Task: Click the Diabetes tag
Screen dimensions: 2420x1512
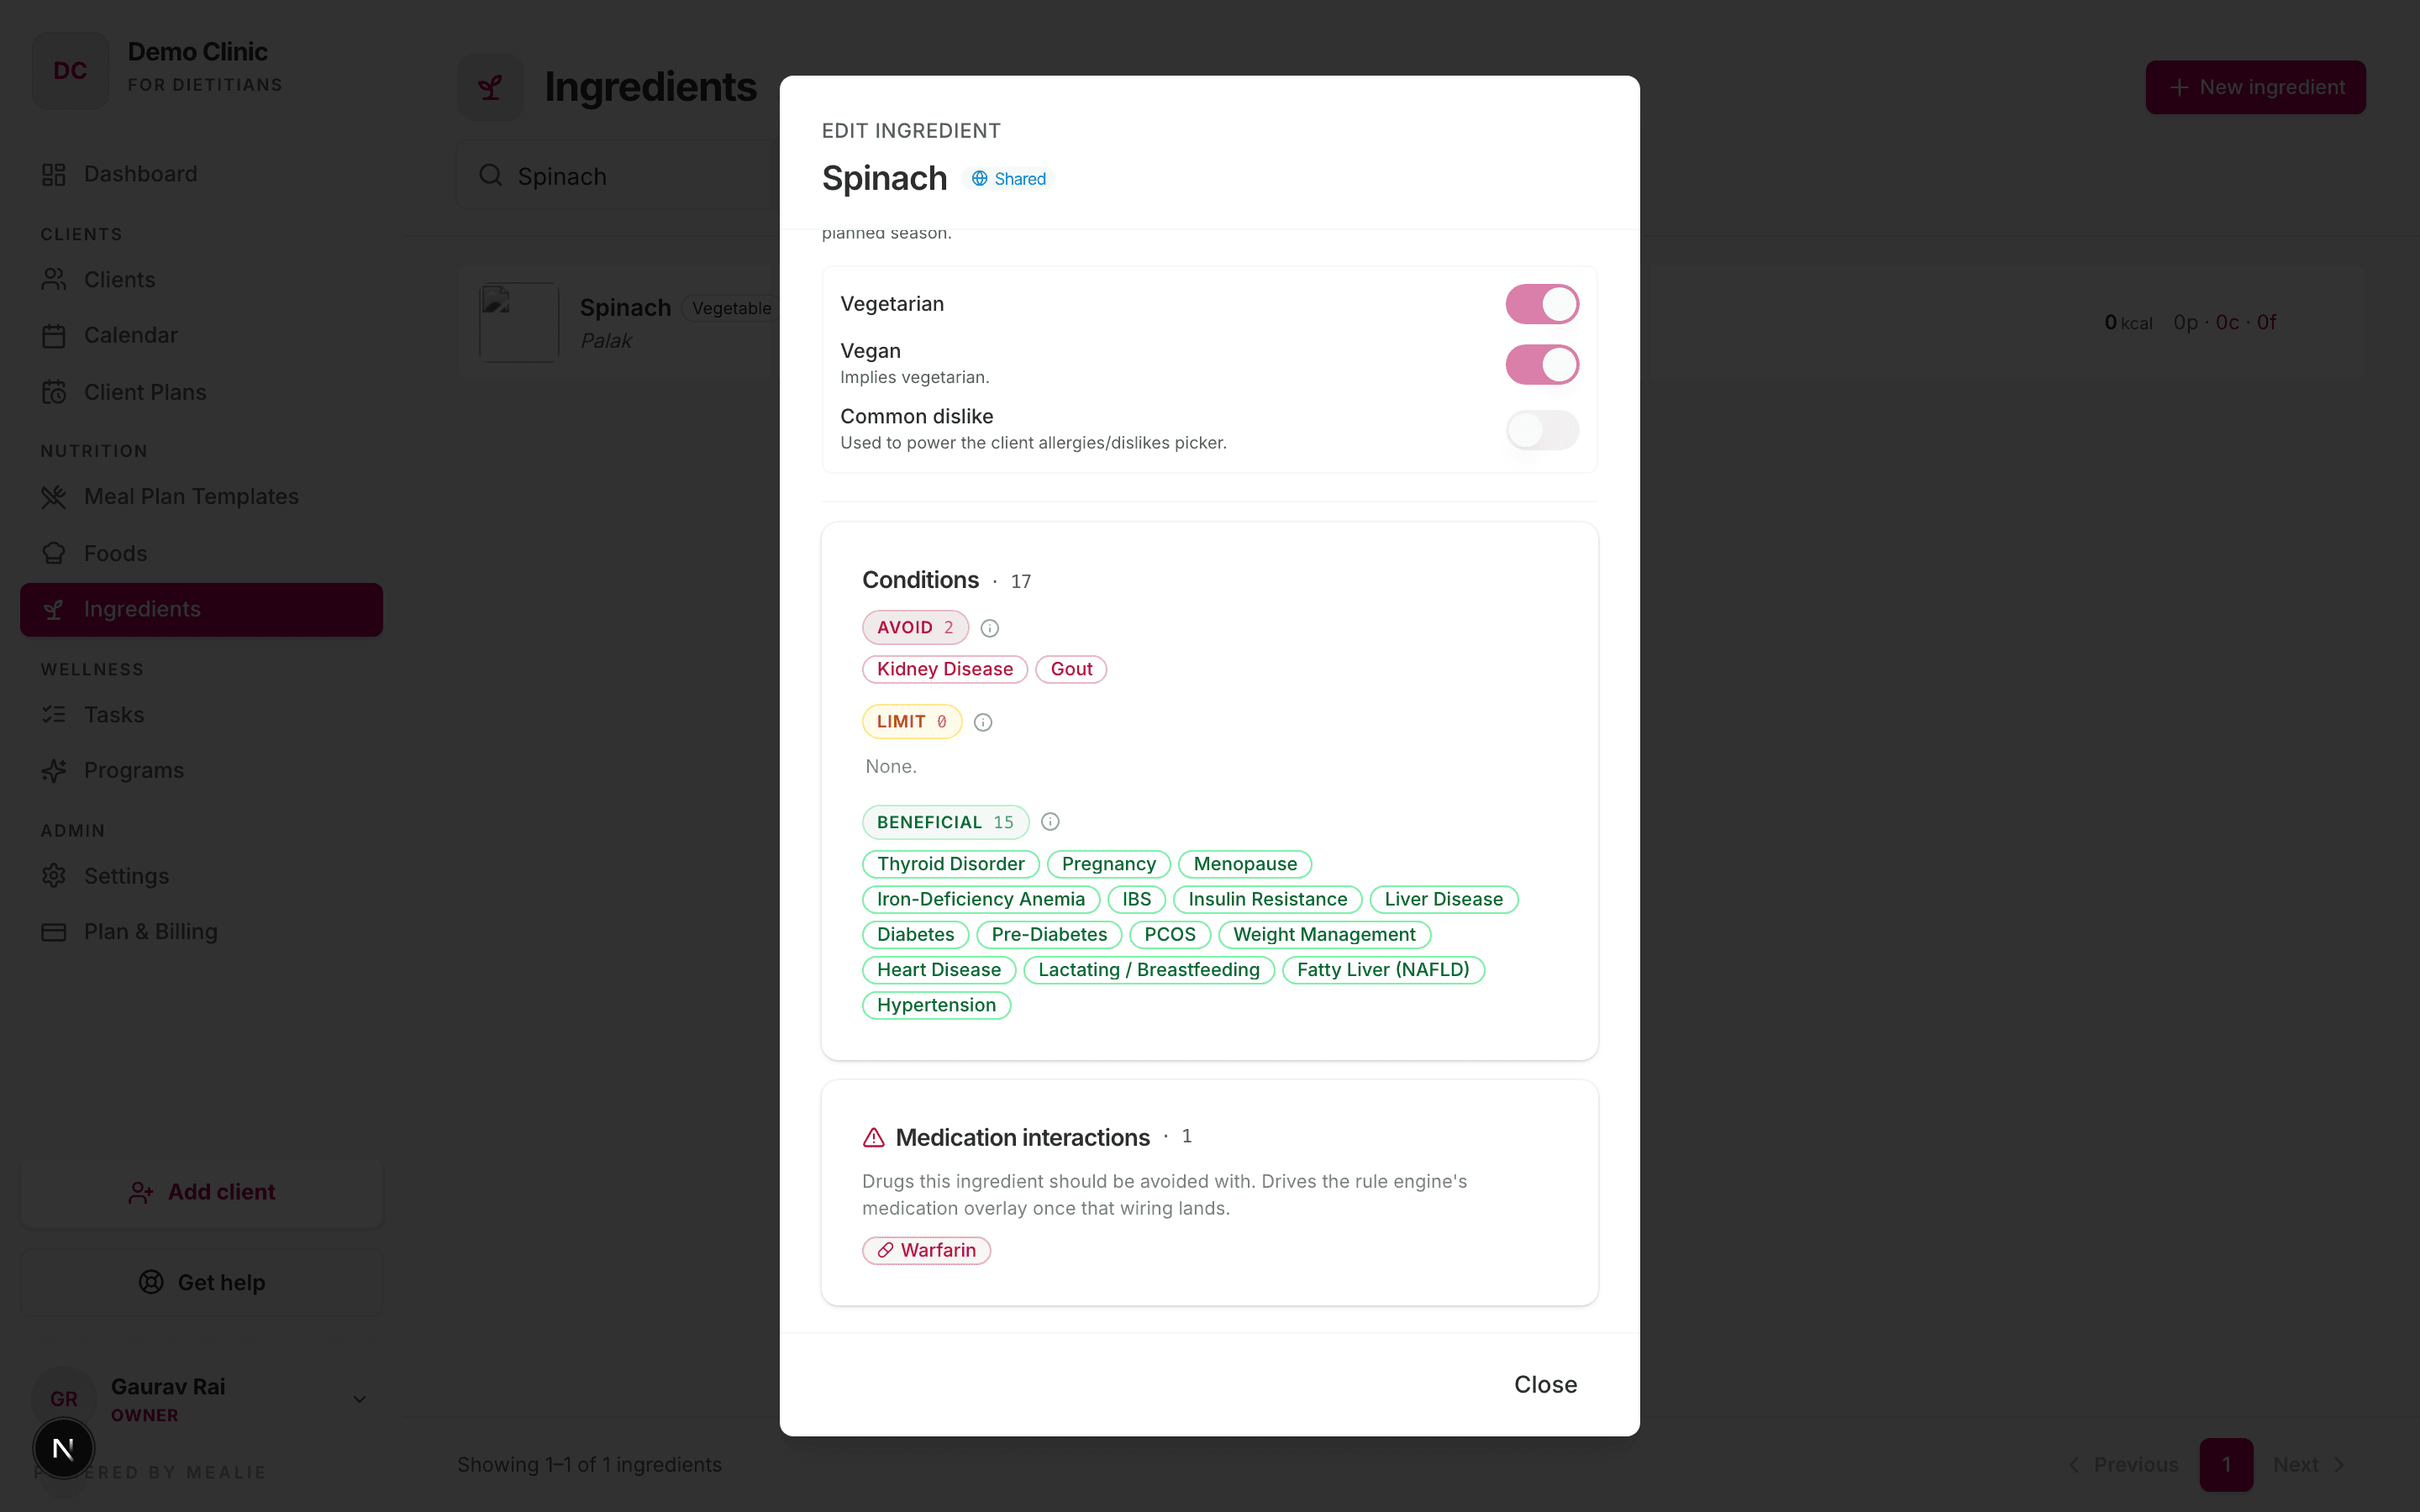Action: tap(915, 934)
